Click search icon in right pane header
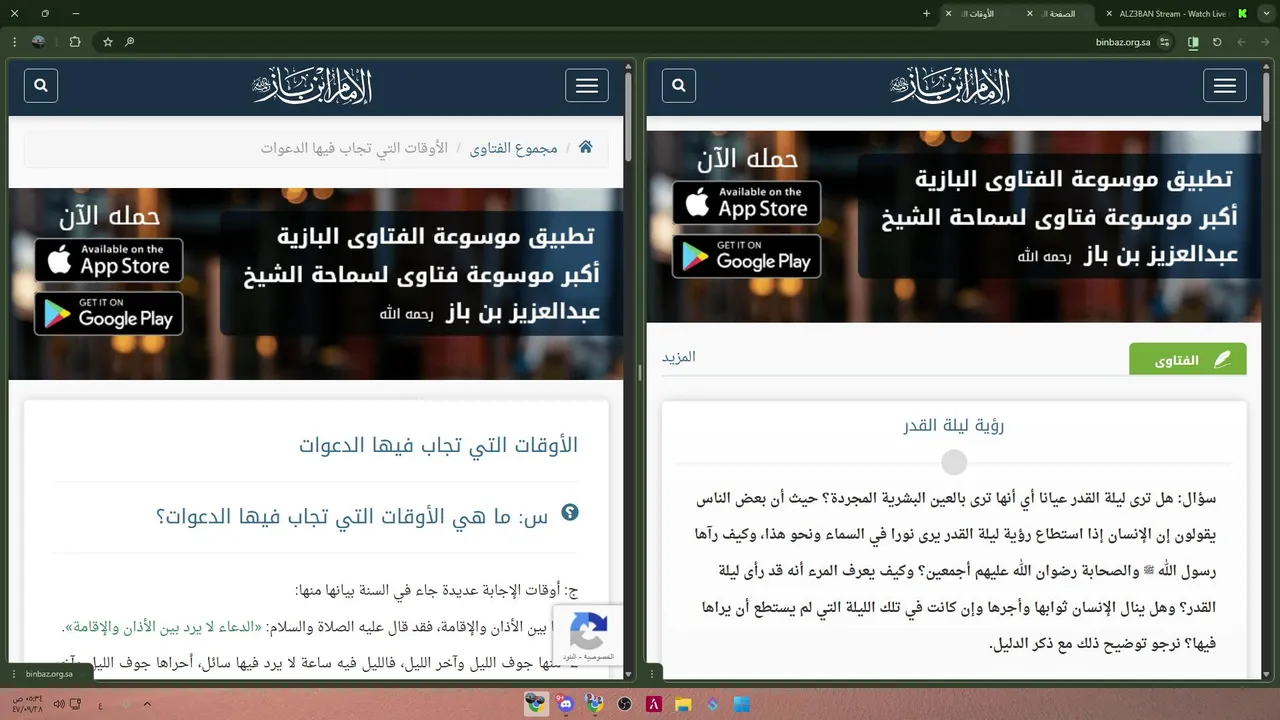The height and width of the screenshot is (720, 1280). 679,86
